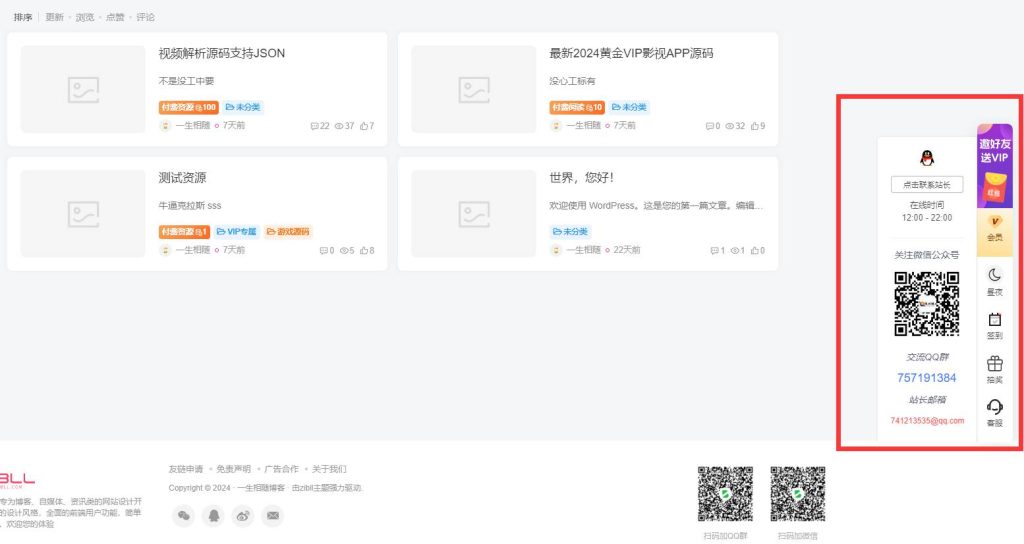Click like icon on 世界，您好！ card
The height and width of the screenshot is (544, 1024).
[x=754, y=251]
